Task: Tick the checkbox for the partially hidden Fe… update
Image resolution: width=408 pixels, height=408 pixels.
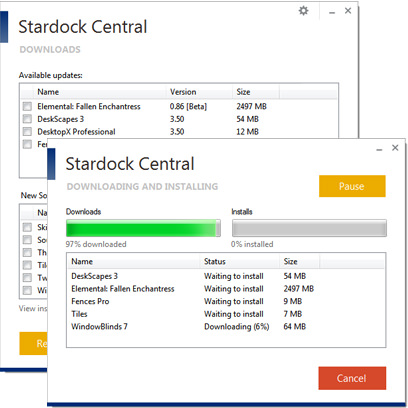Action: (x=27, y=144)
